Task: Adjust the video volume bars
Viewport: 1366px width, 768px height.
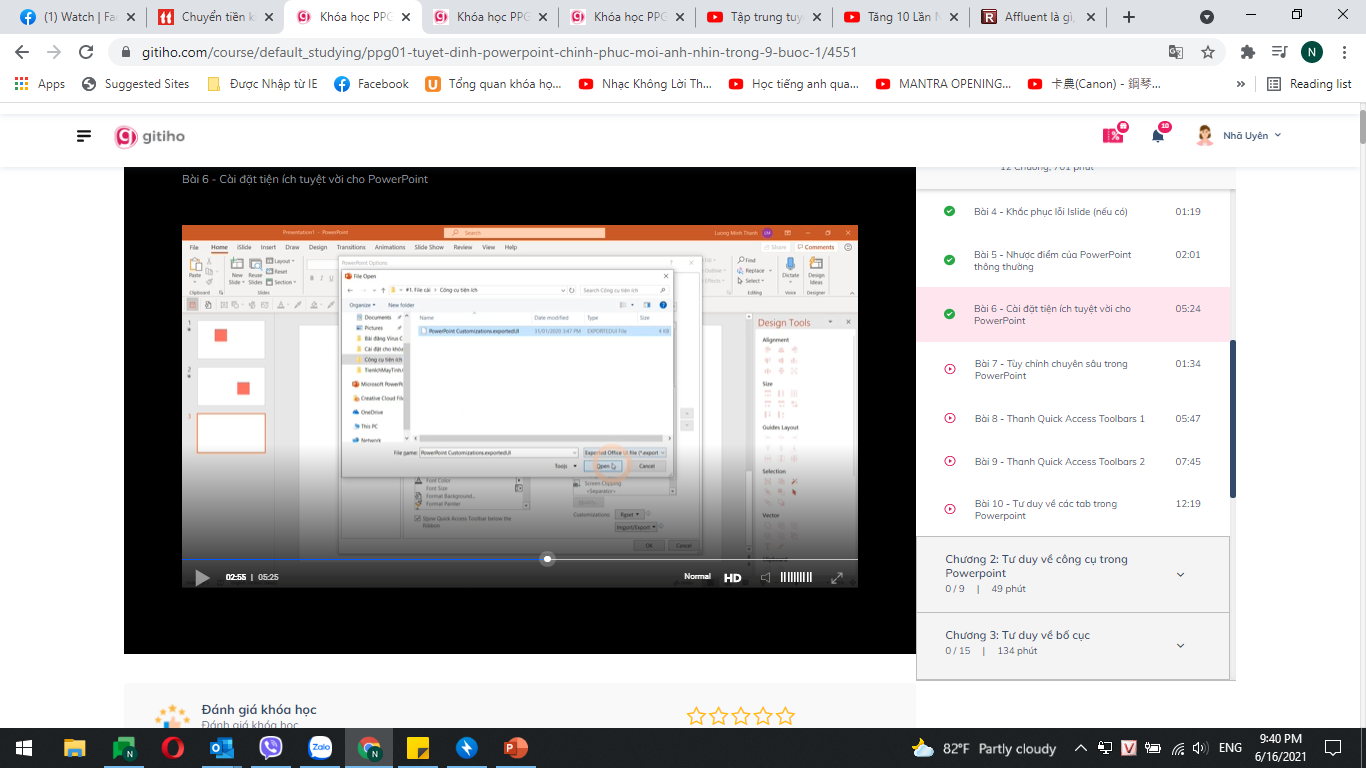Action: point(796,577)
